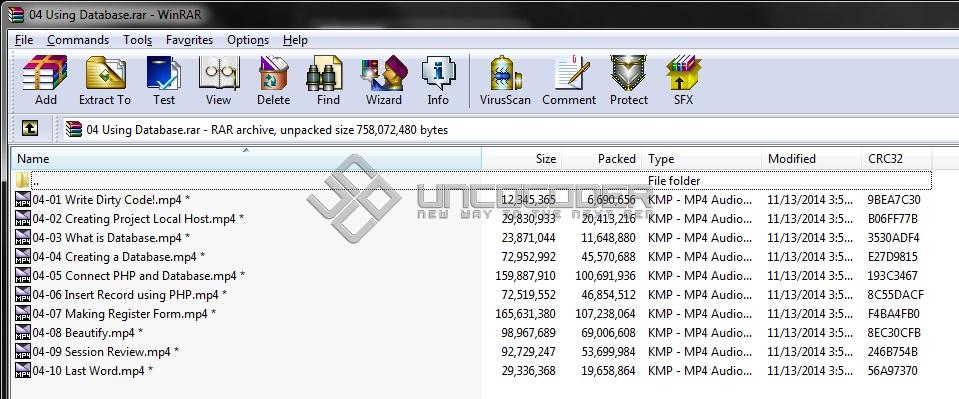
Task: Open the Options menu
Action: tap(248, 40)
